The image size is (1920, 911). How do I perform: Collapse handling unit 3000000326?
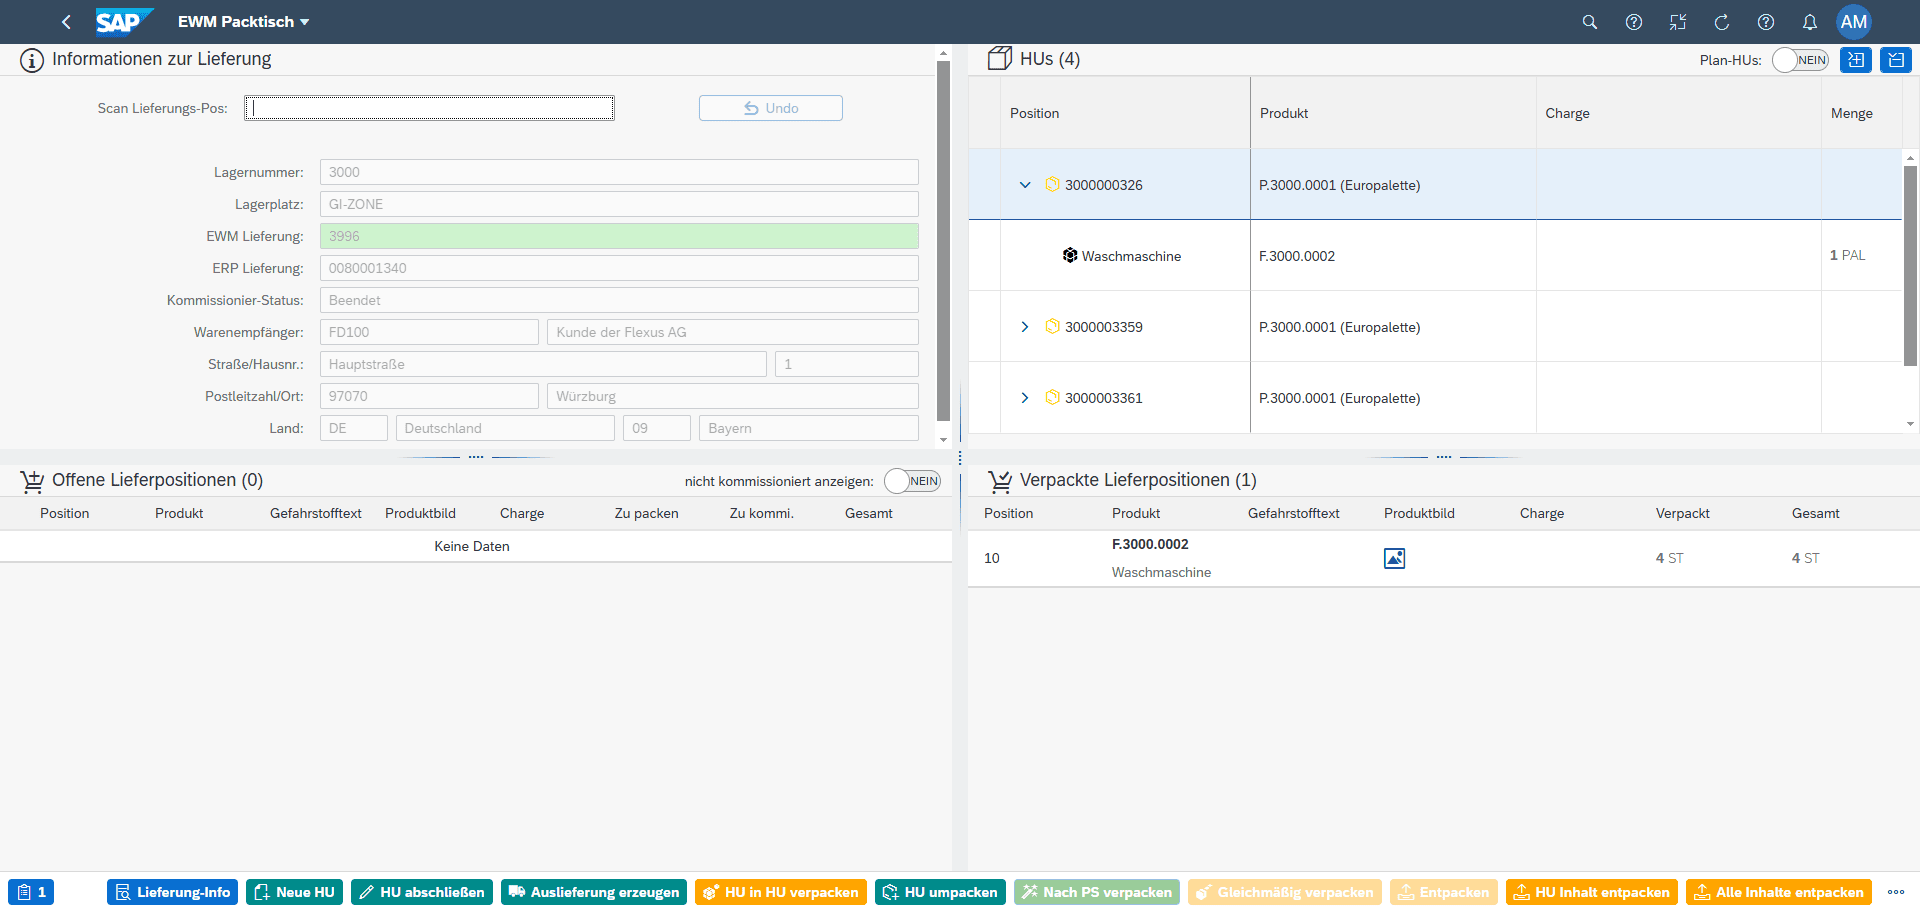click(1024, 185)
